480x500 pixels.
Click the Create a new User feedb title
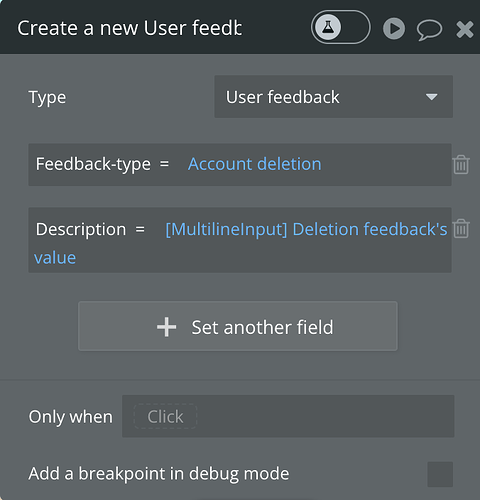pyautogui.click(x=130, y=28)
